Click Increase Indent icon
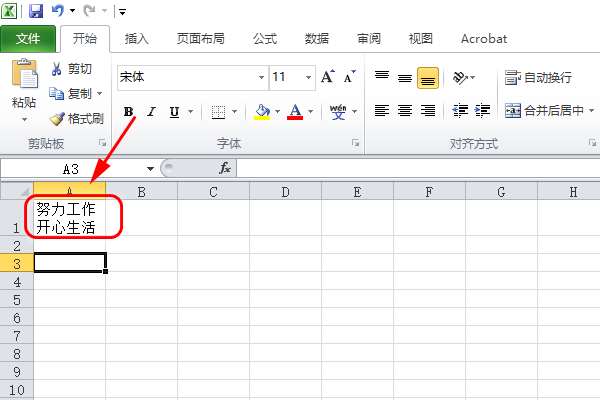The width and height of the screenshot is (600, 400). pos(482,111)
